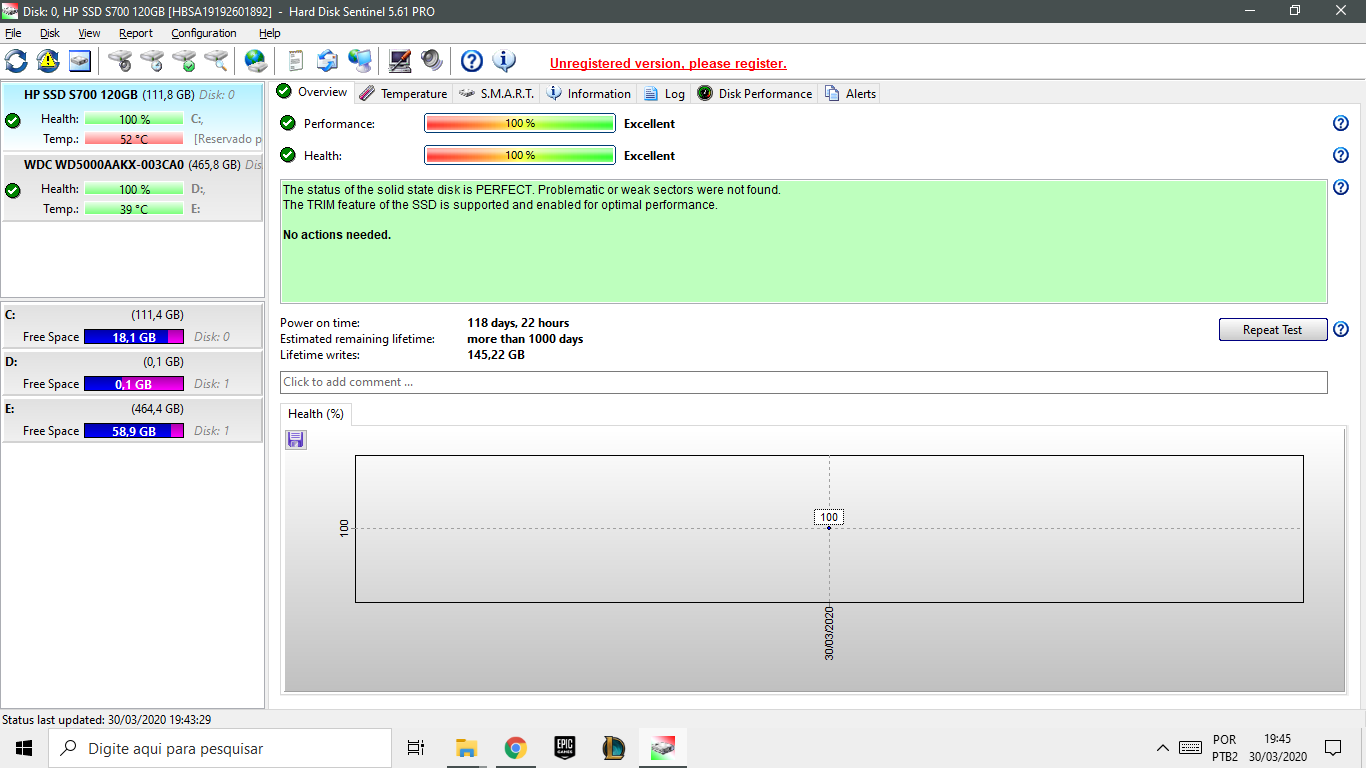Image resolution: width=1366 pixels, height=768 pixels.
Task: Click the info bubble About icon
Action: pyautogui.click(x=504, y=61)
